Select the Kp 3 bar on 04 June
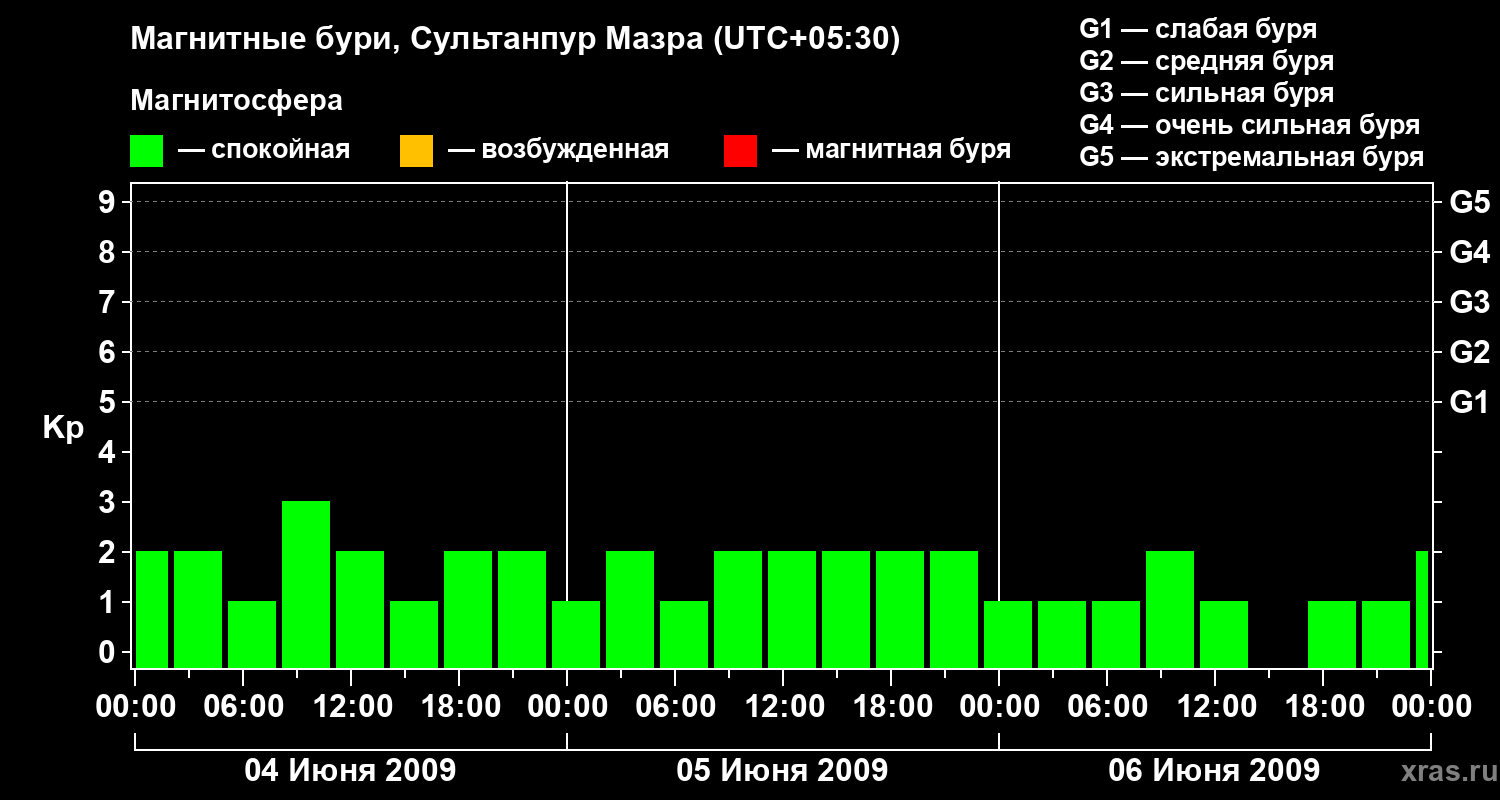 pyautogui.click(x=306, y=584)
